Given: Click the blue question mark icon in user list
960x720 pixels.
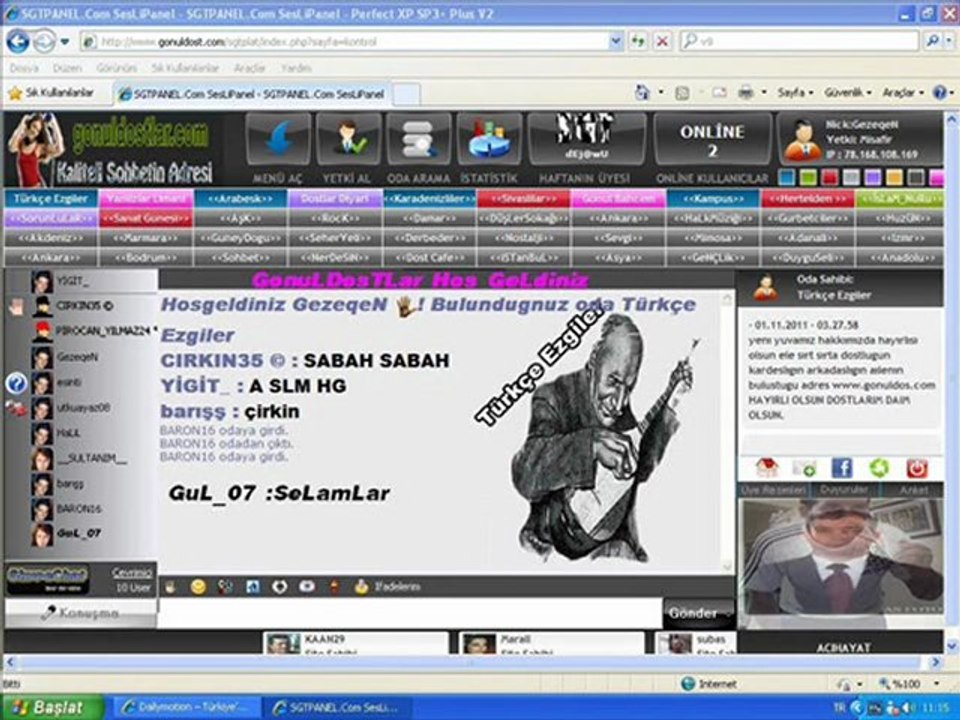Looking at the screenshot, I should (x=17, y=383).
